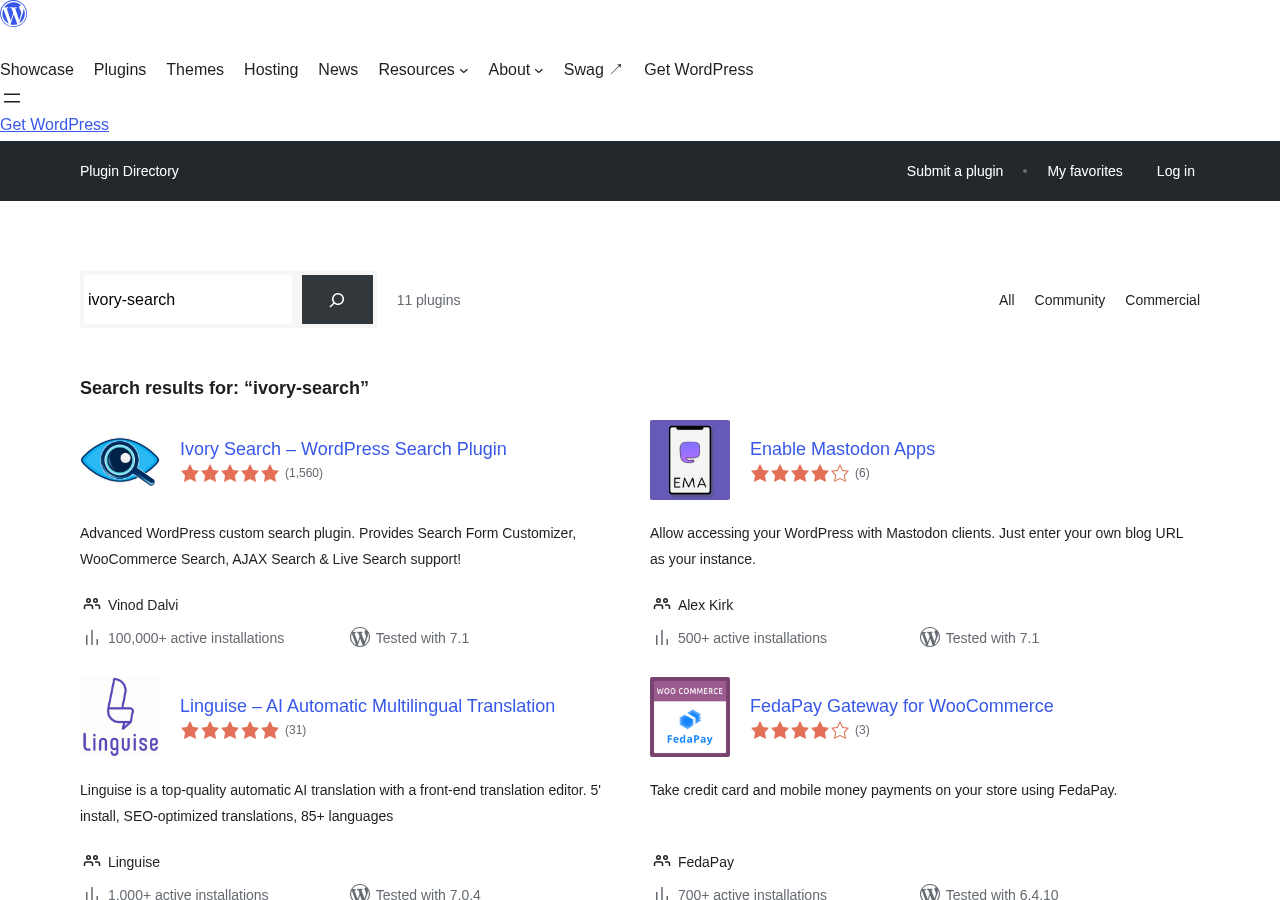This screenshot has width=1280, height=900.
Task: Select the Commercial filter
Action: pos(1162,300)
